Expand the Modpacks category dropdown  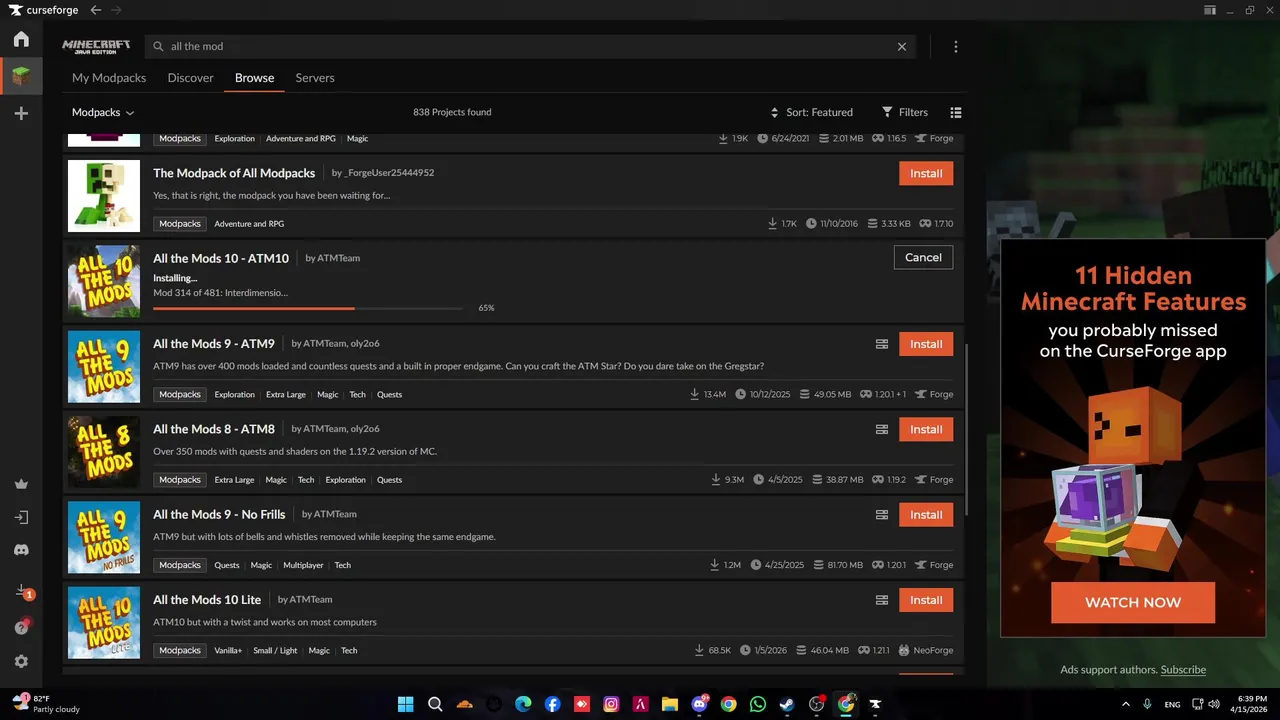(103, 113)
